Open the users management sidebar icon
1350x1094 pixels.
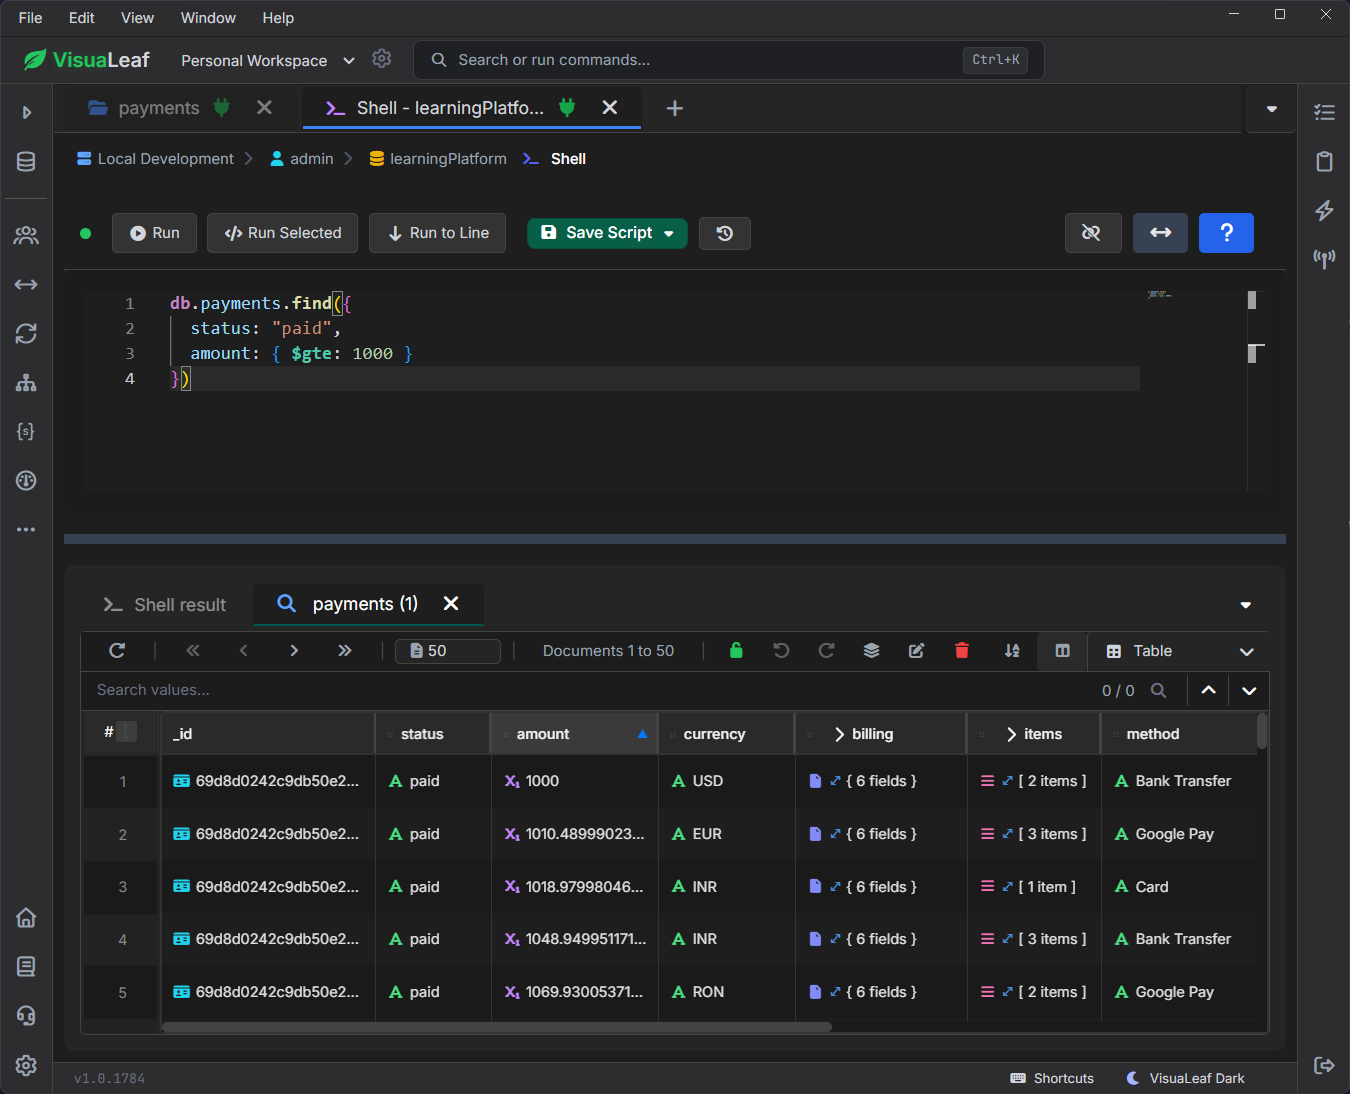pyautogui.click(x=26, y=235)
